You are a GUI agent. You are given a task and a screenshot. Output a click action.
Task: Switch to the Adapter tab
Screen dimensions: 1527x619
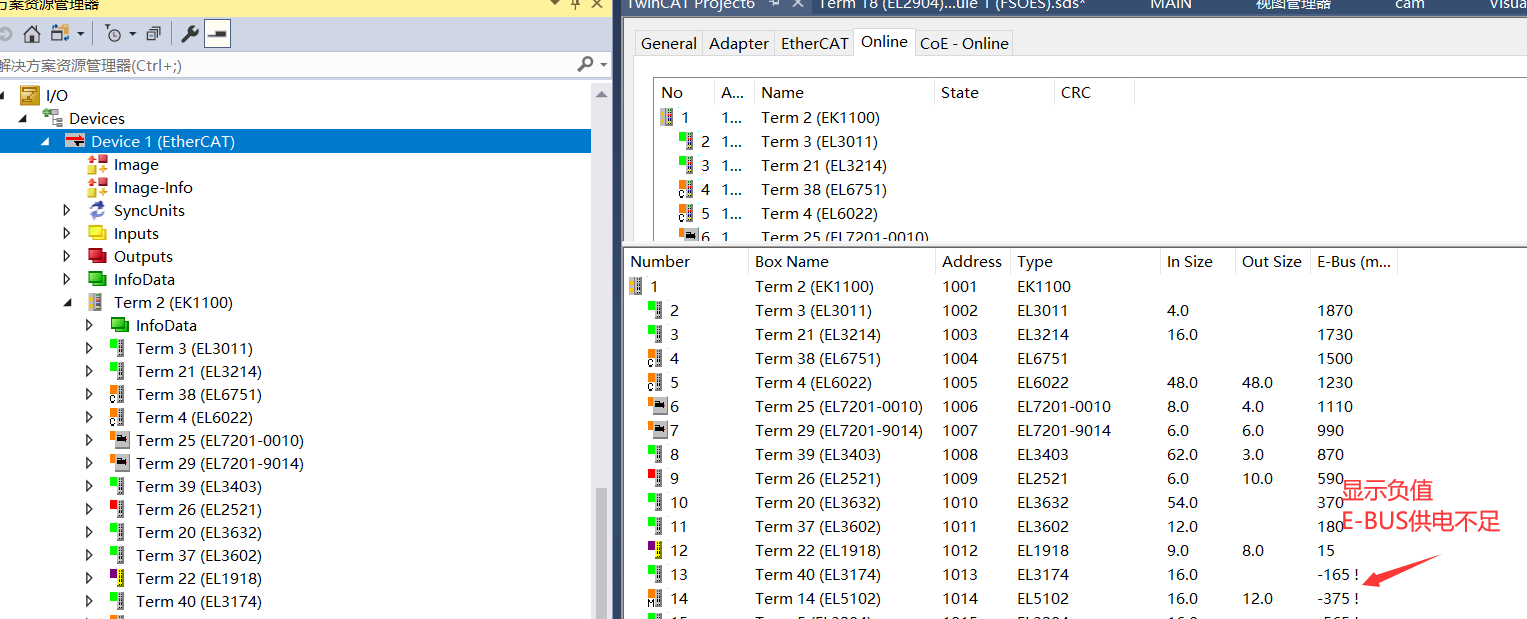coord(739,43)
